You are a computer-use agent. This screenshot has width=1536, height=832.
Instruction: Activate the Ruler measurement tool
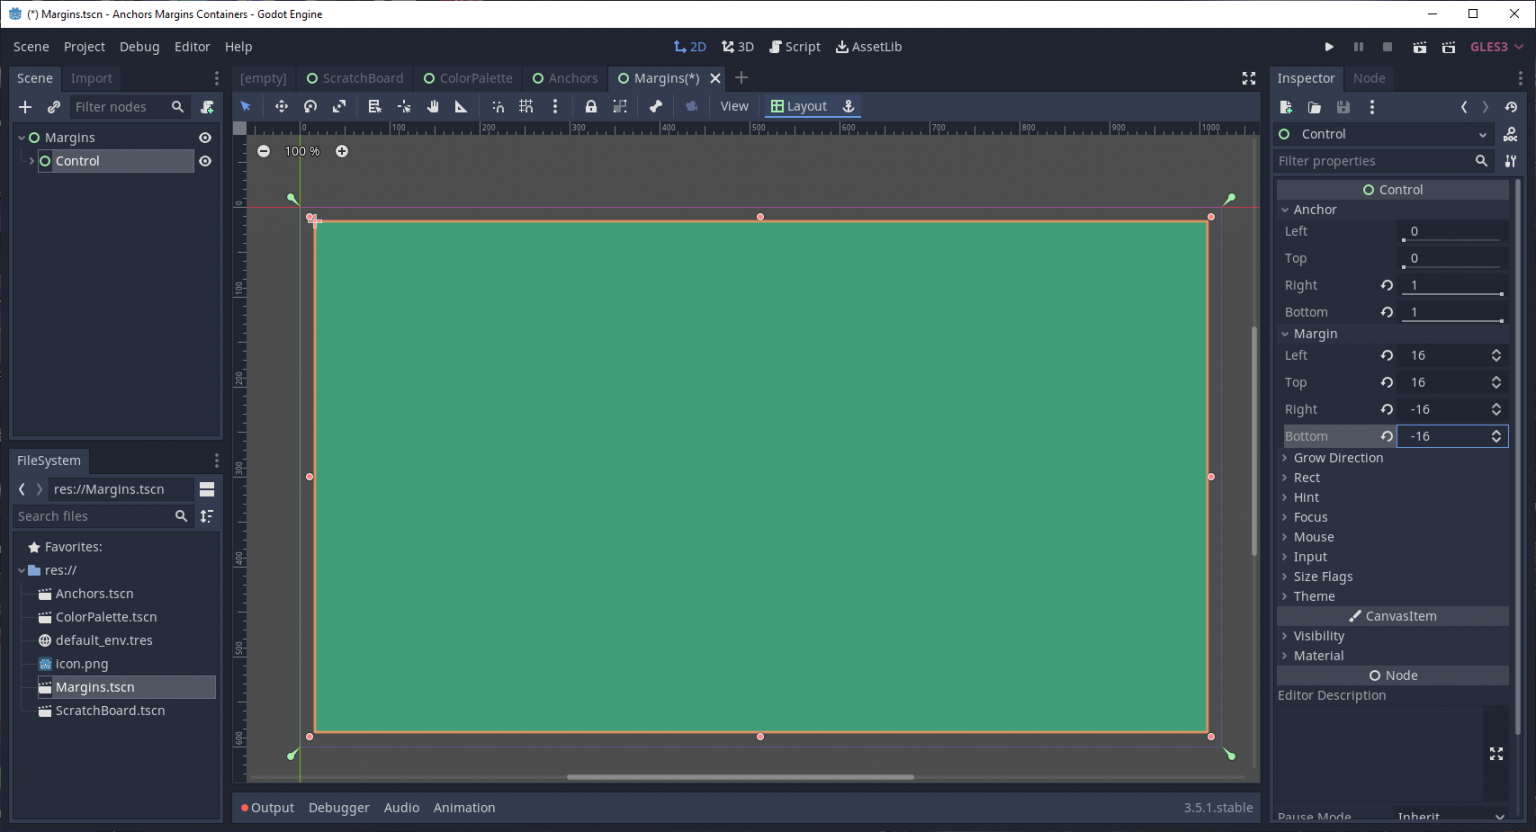pyautogui.click(x=460, y=106)
